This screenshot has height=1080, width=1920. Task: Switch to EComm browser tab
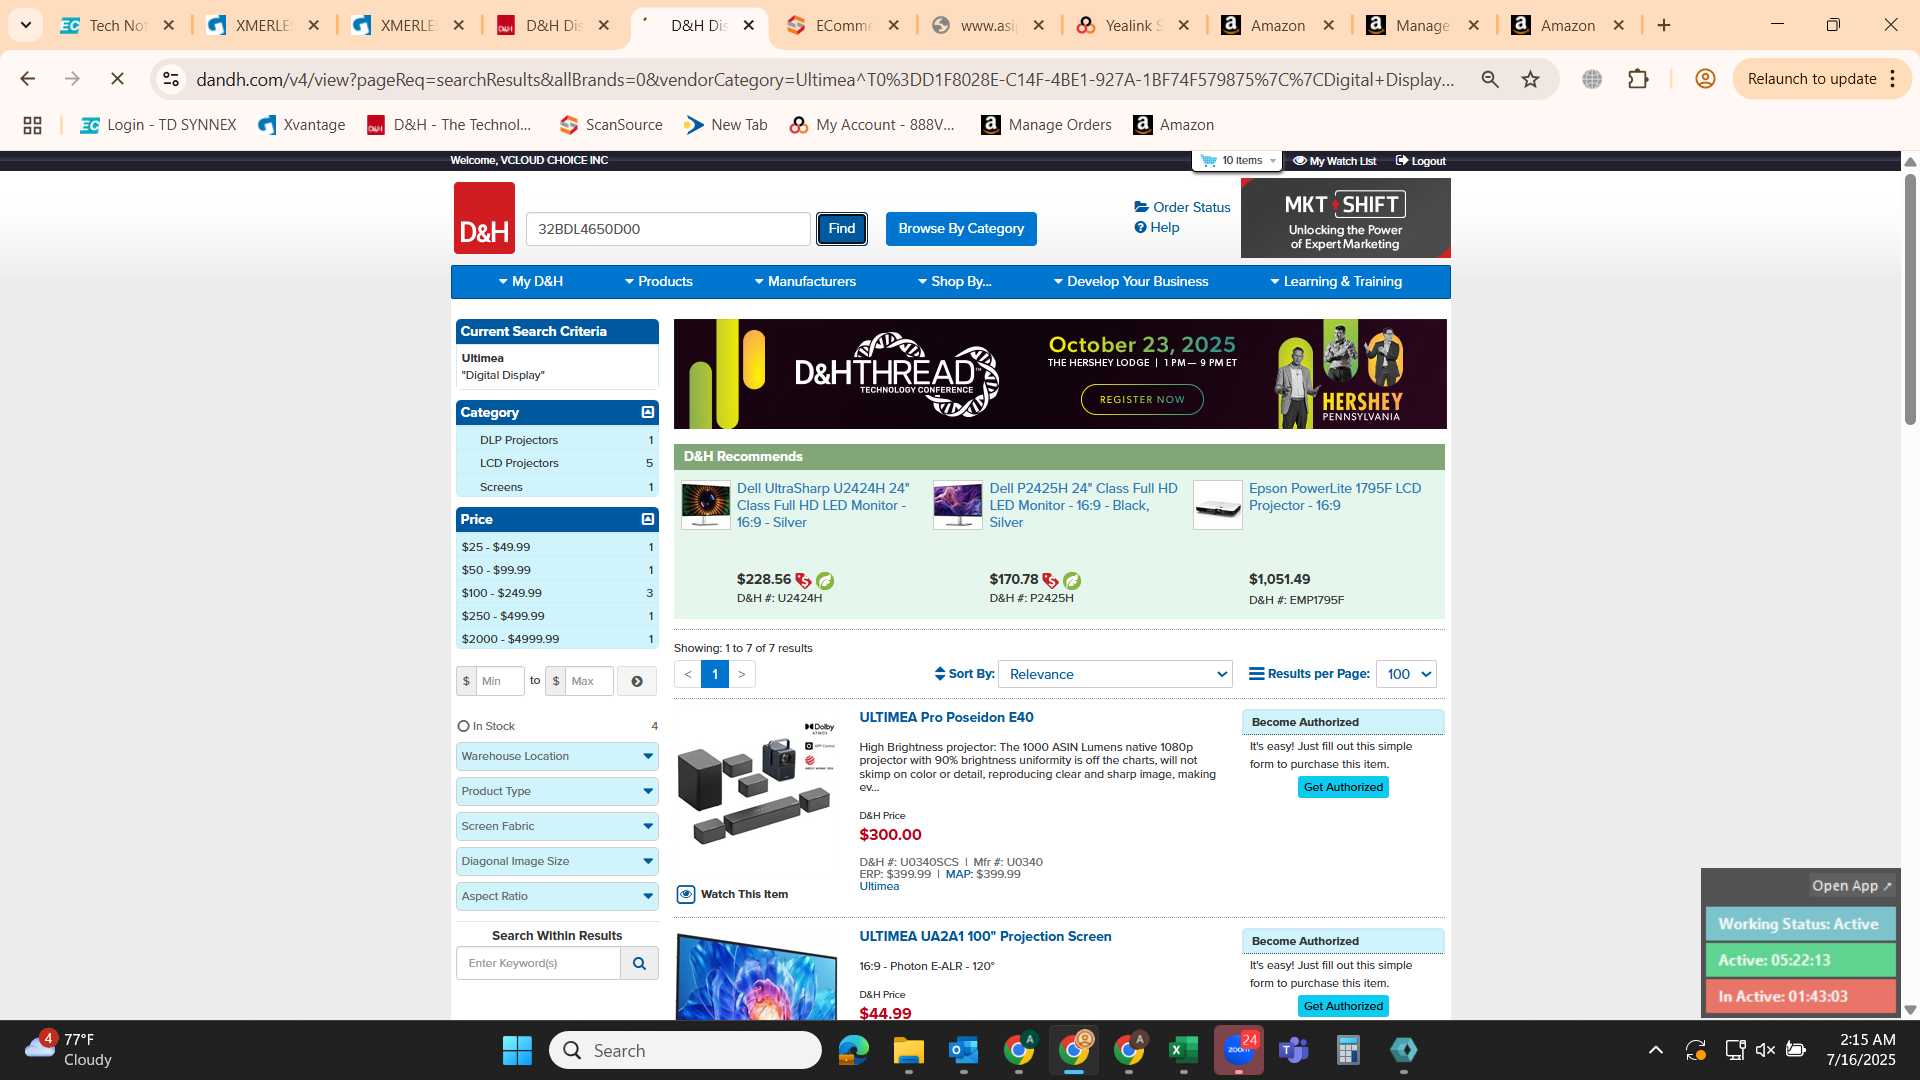pyautogui.click(x=843, y=26)
